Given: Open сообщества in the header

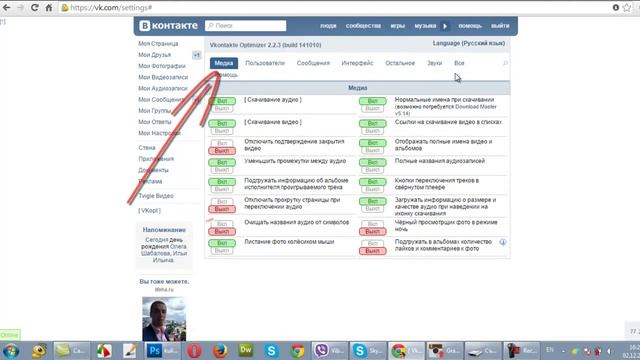Looking at the screenshot, I should [x=363, y=26].
